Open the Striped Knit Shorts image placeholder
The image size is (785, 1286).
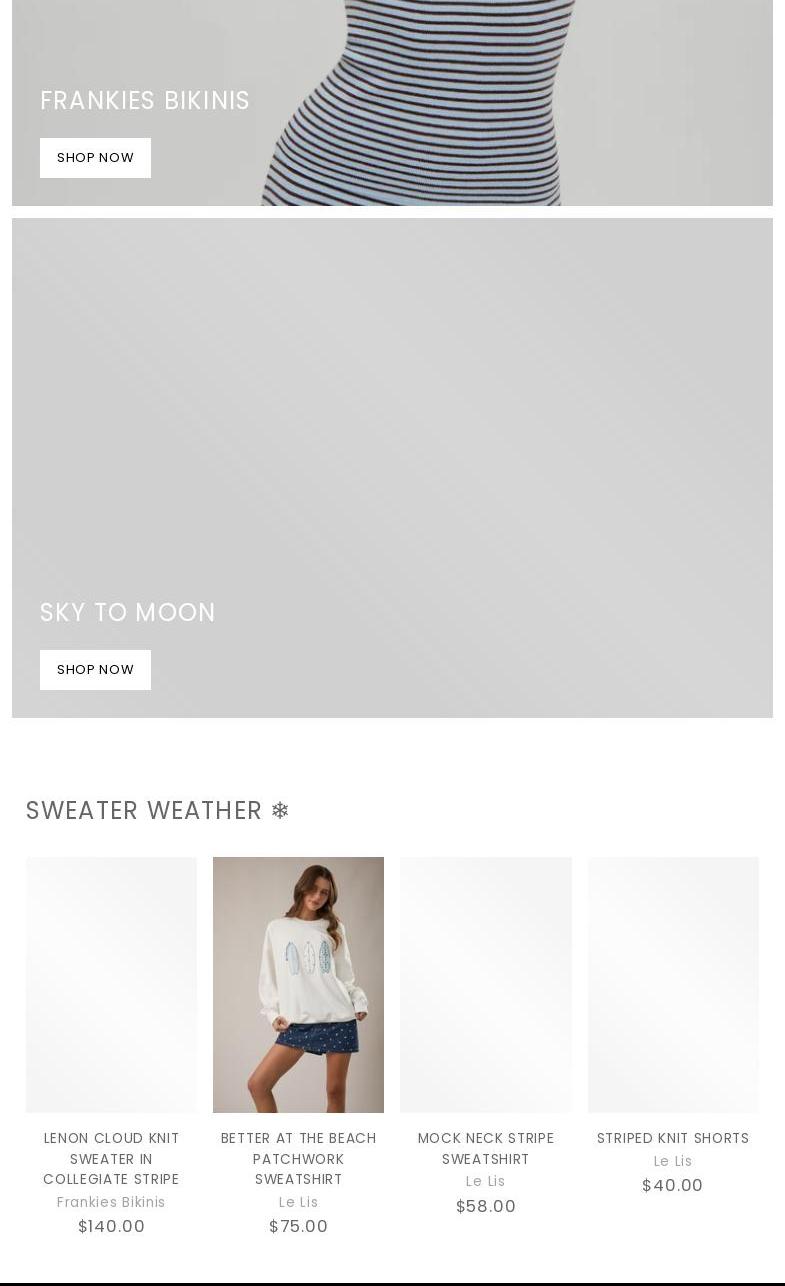pyautogui.click(x=673, y=985)
